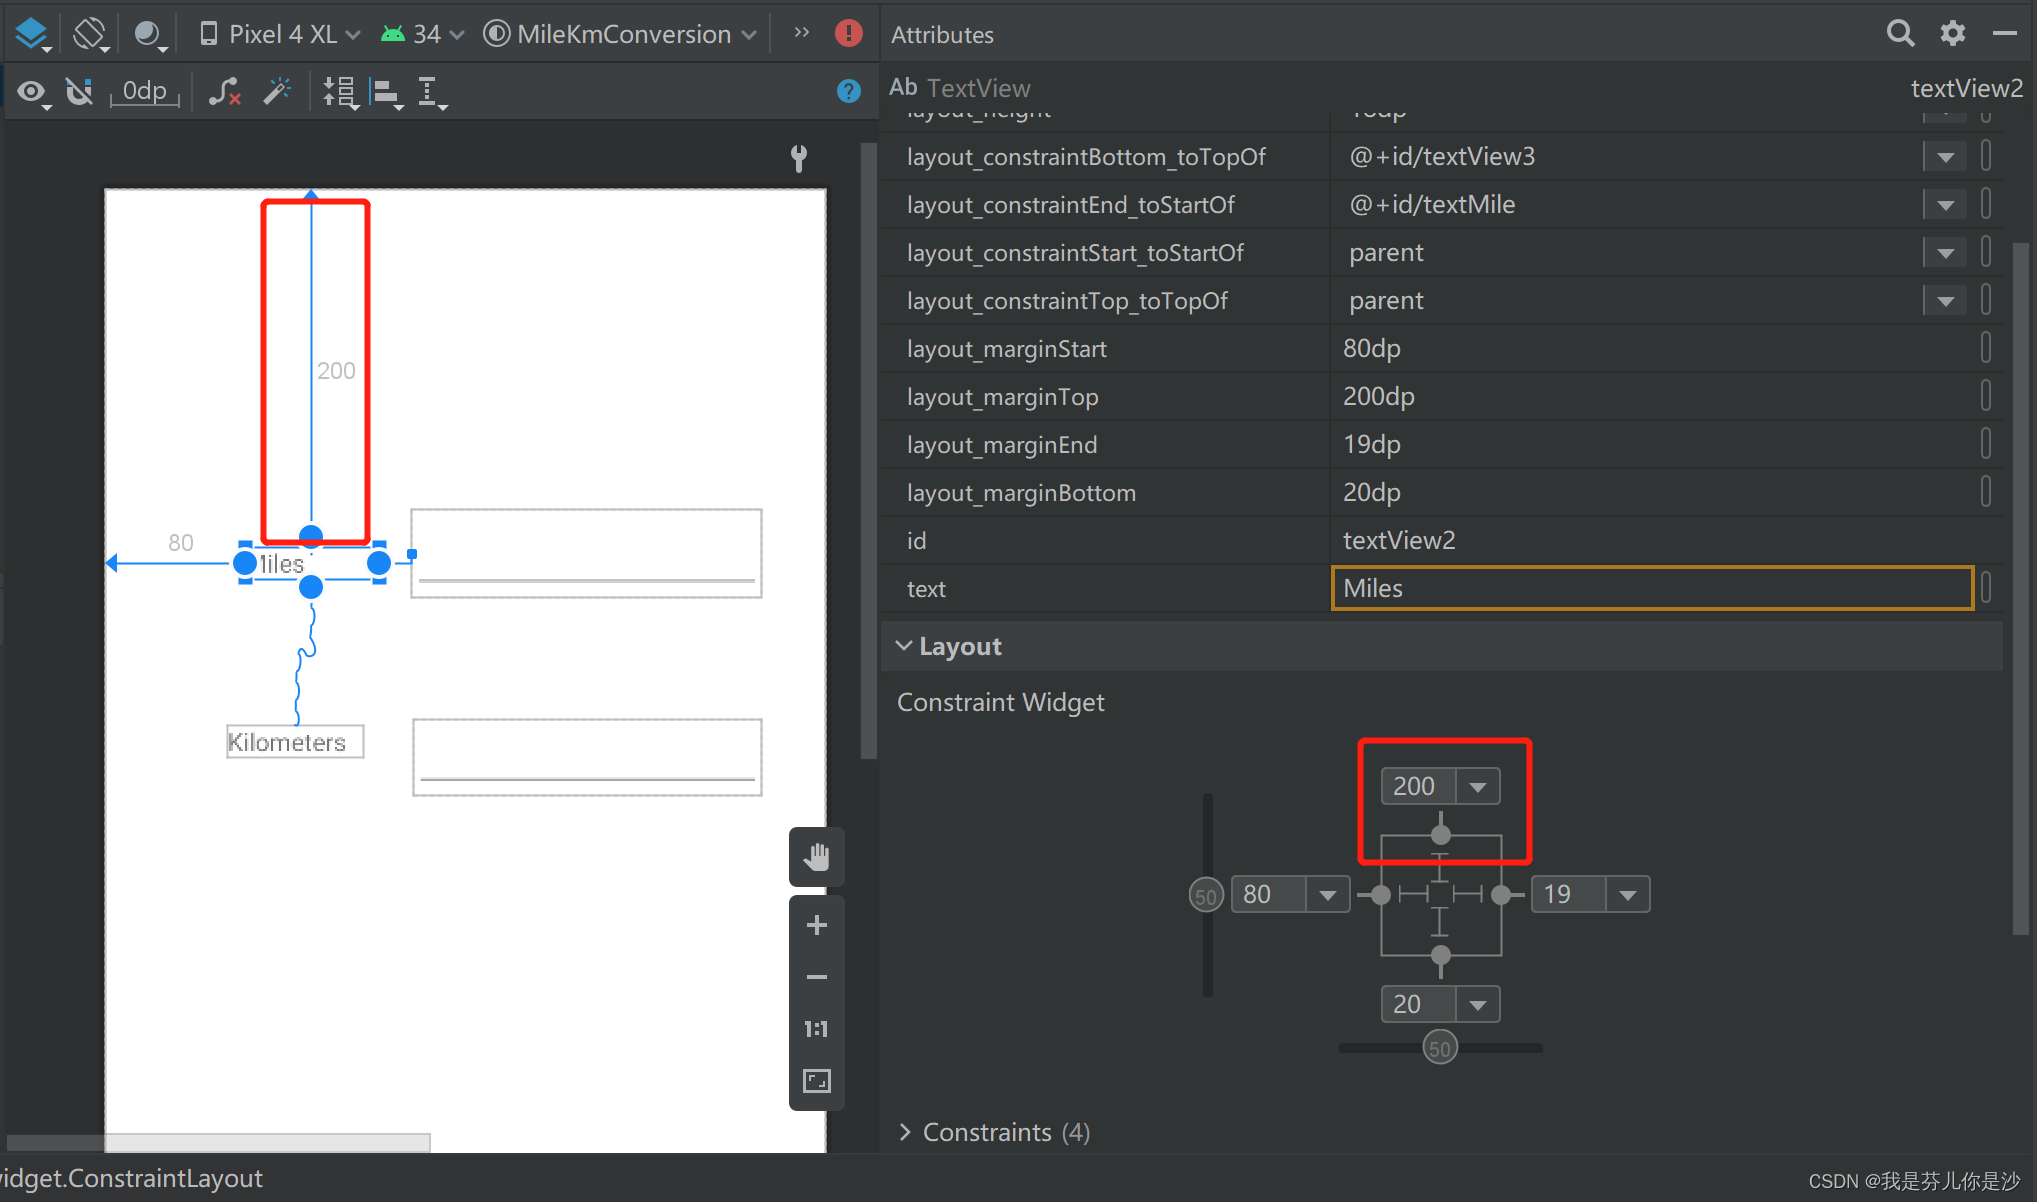Toggle view options eye icon
The width and height of the screenshot is (2037, 1202).
[x=32, y=92]
